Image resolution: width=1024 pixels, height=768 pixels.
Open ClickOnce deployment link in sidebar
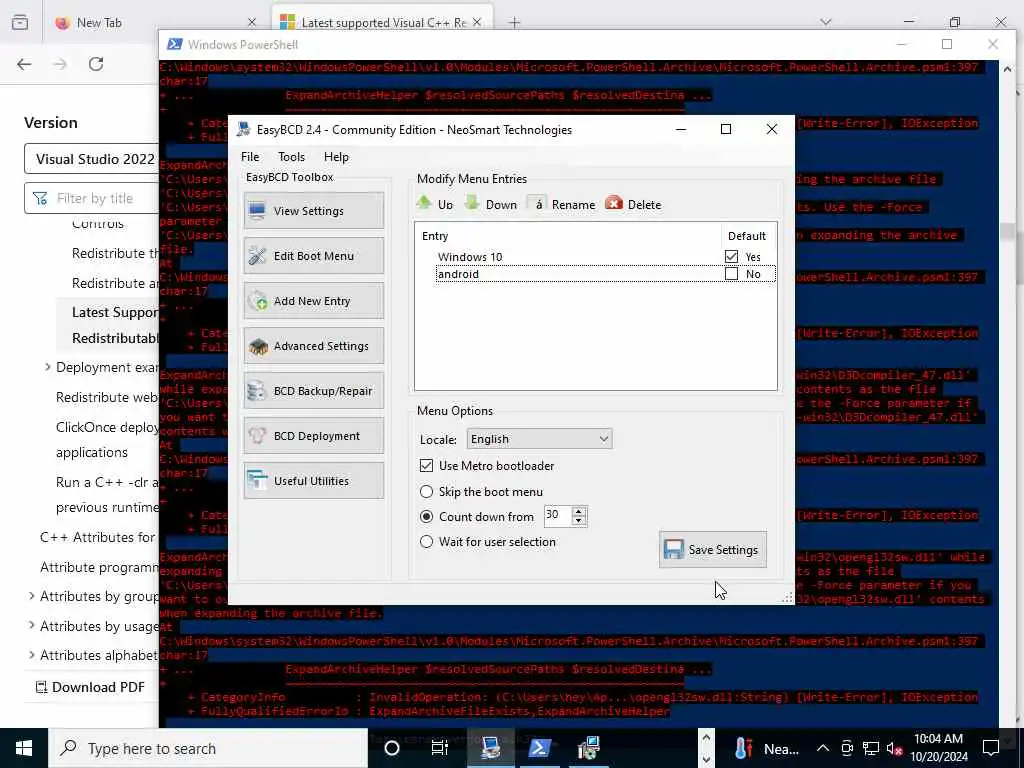tap(107, 440)
